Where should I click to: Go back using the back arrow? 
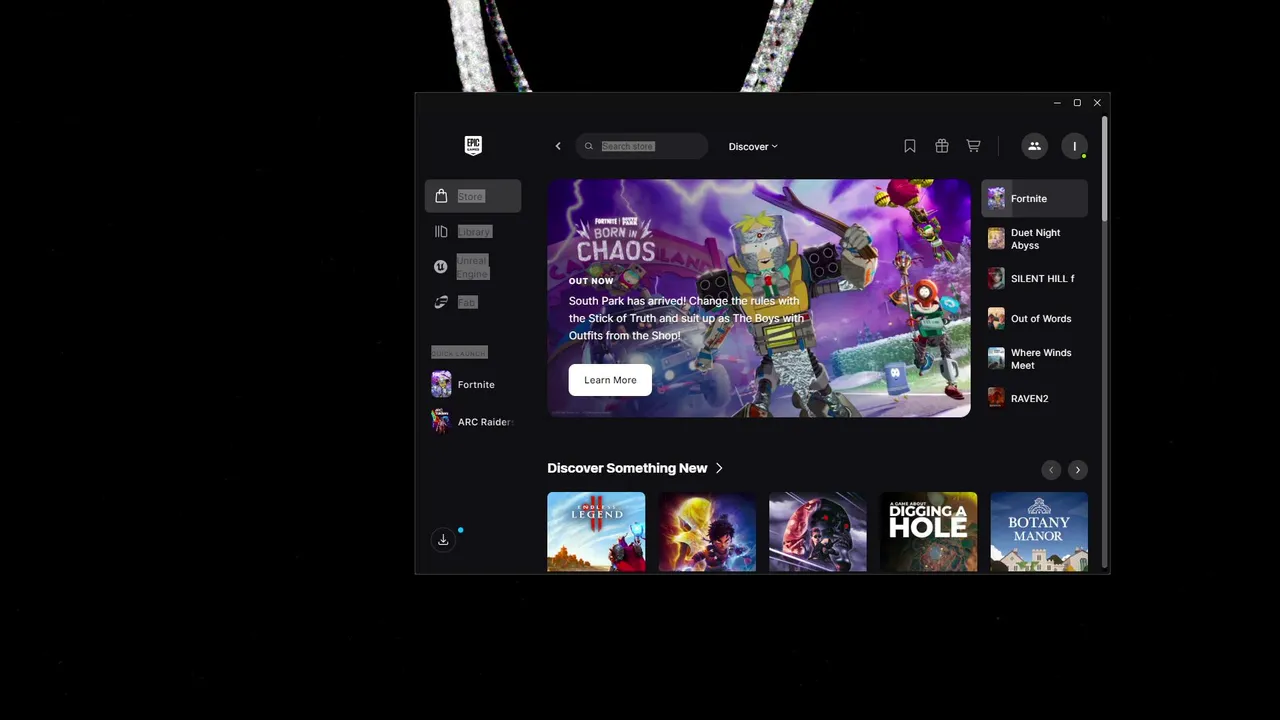click(x=558, y=146)
